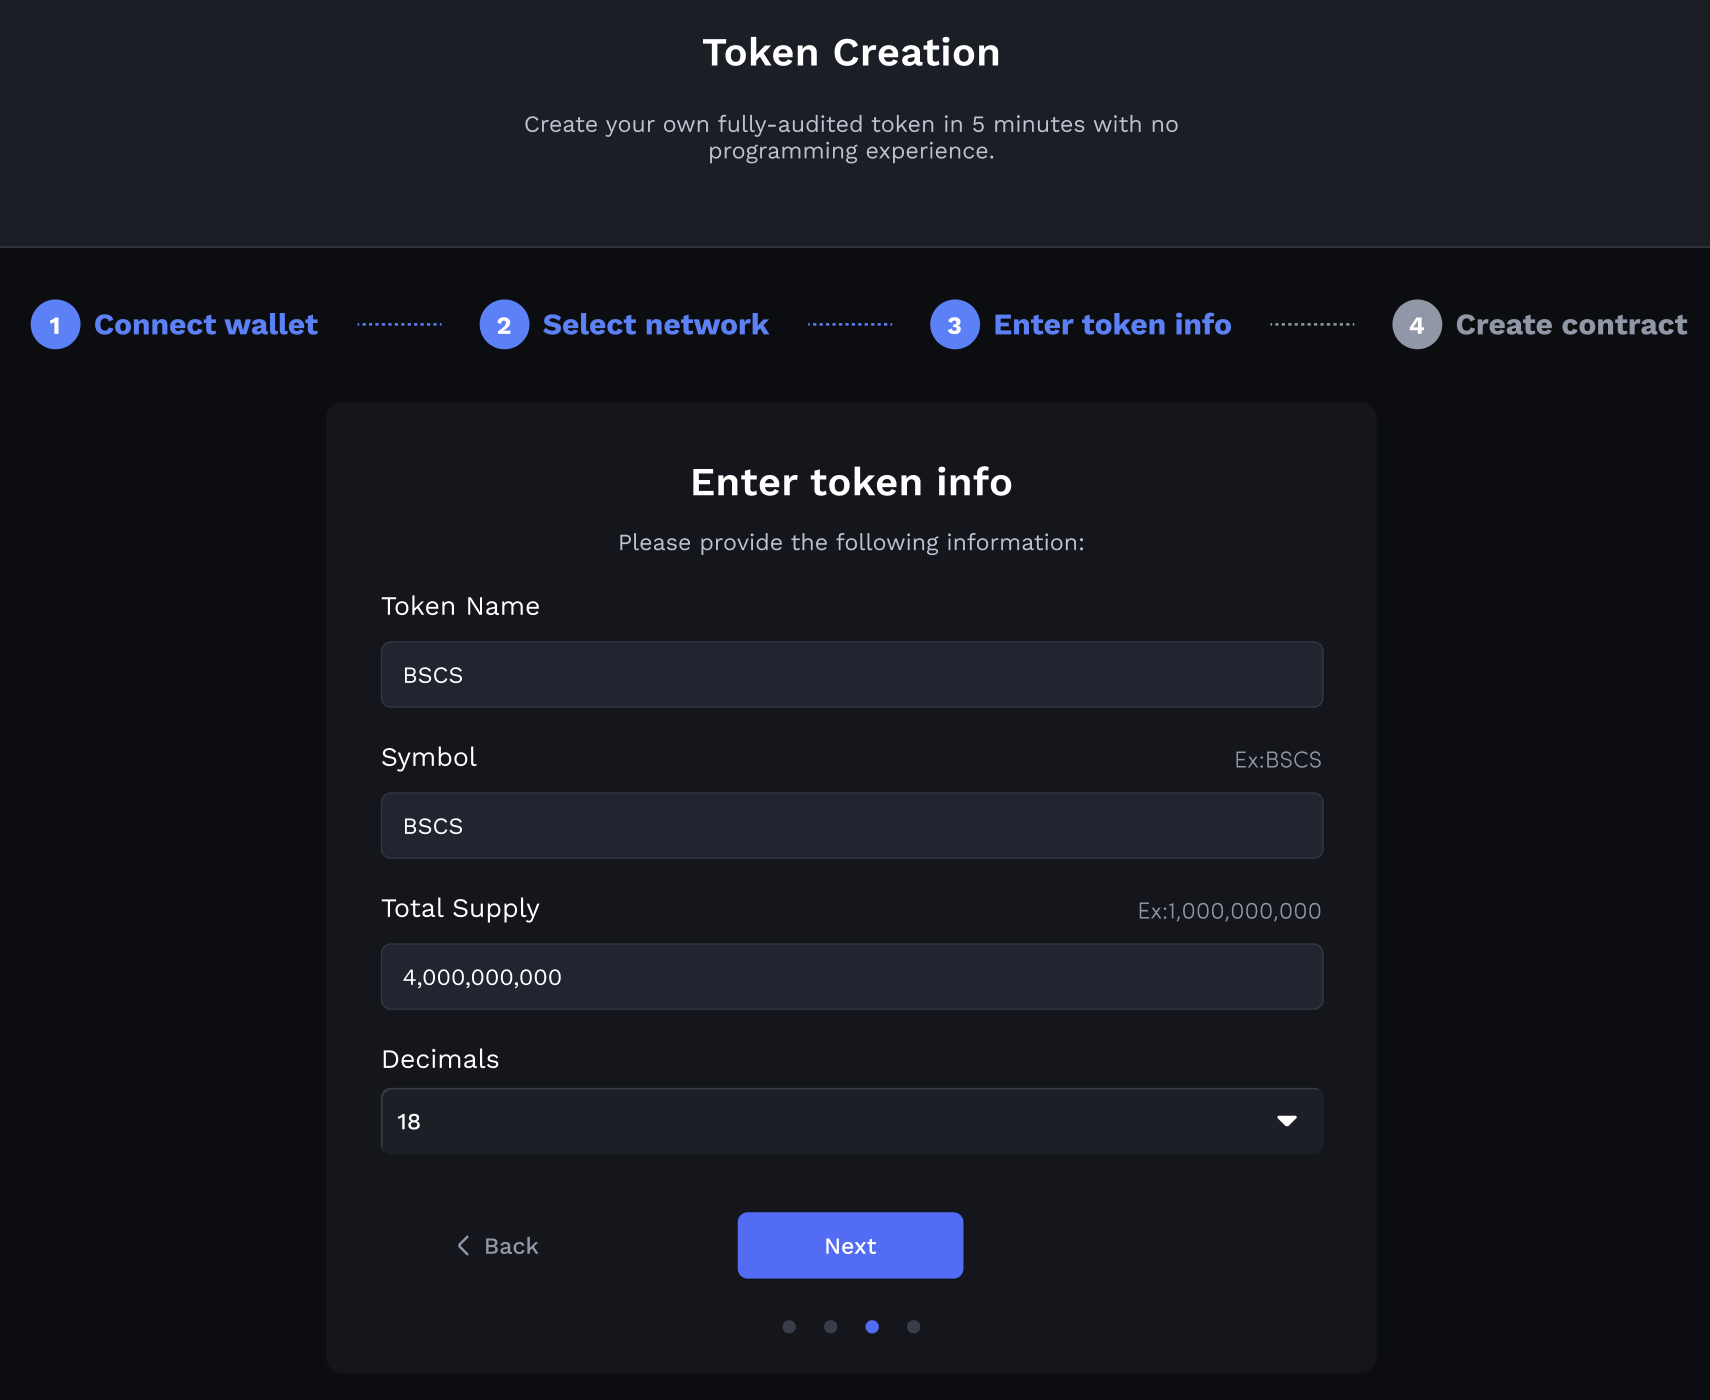1710x1400 pixels.
Task: Click the step 2 circle icon
Action: [504, 325]
